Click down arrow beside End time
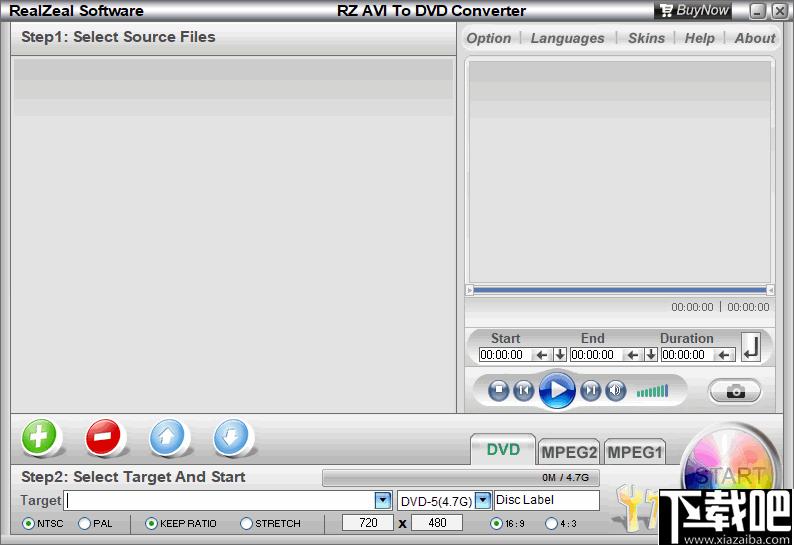 coord(651,355)
